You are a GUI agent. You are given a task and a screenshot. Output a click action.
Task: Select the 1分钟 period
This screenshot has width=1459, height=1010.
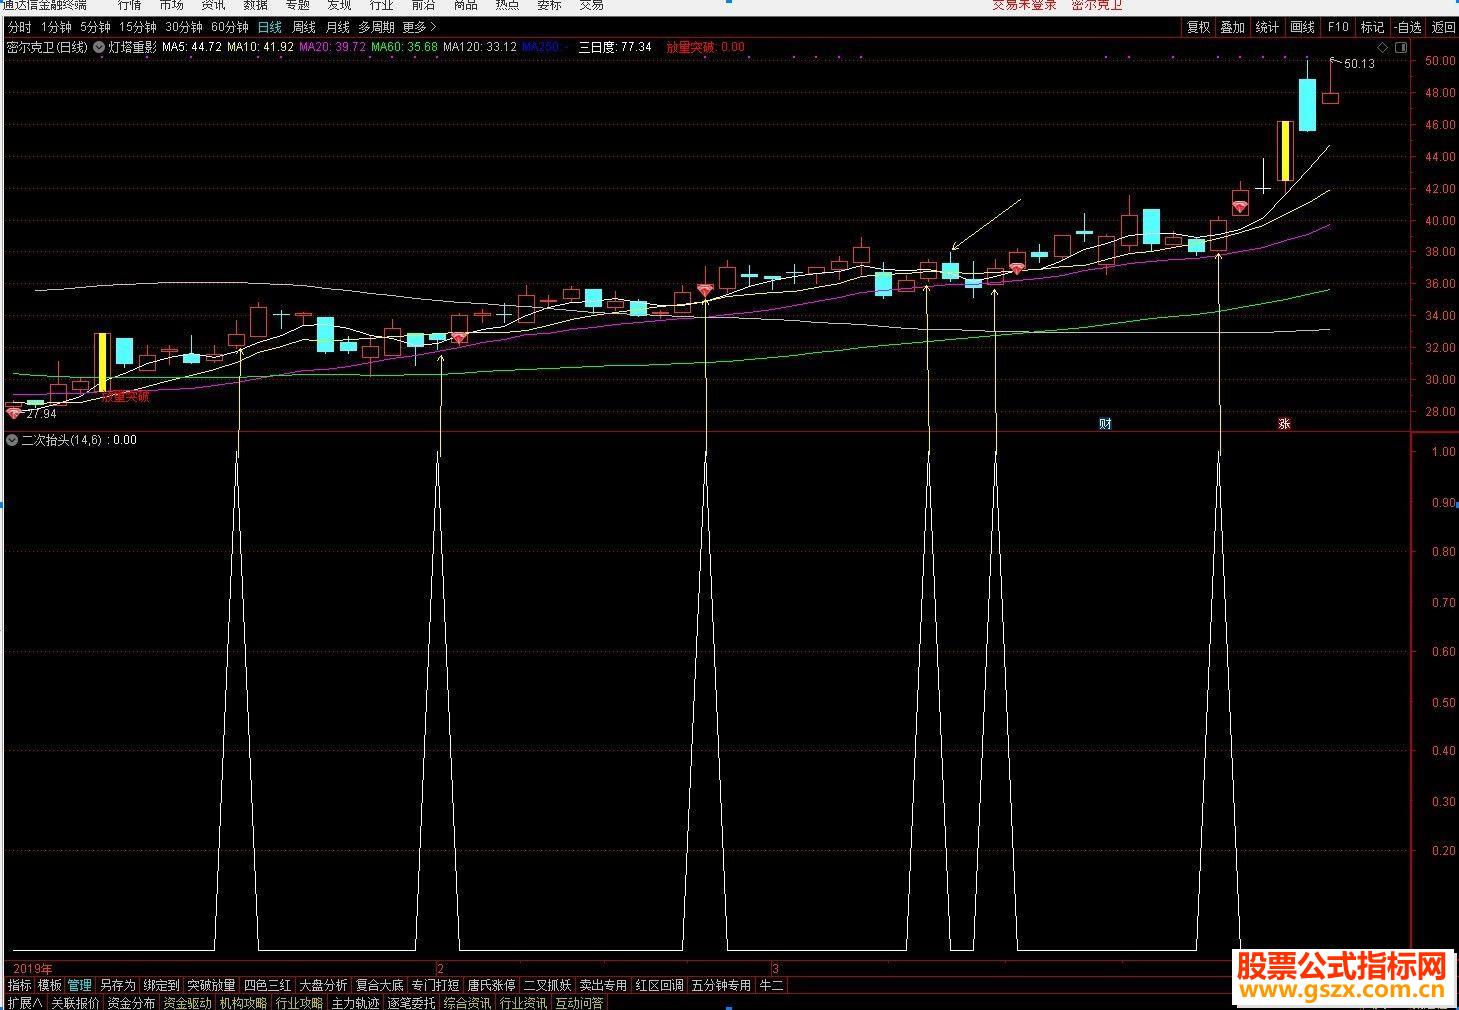point(56,28)
